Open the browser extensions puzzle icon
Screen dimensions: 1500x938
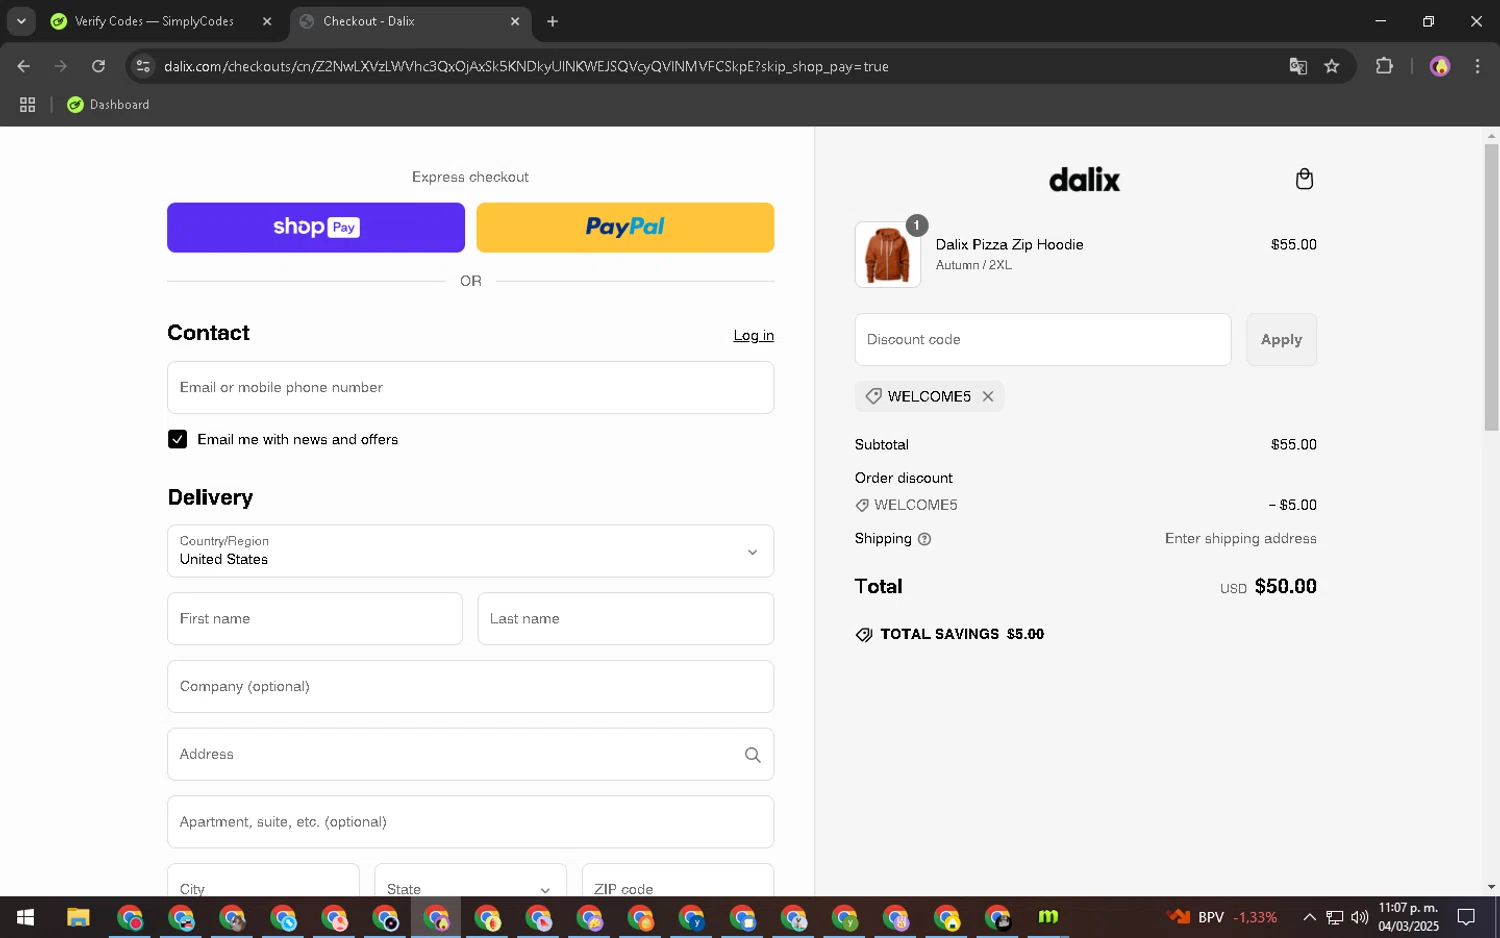(1384, 66)
